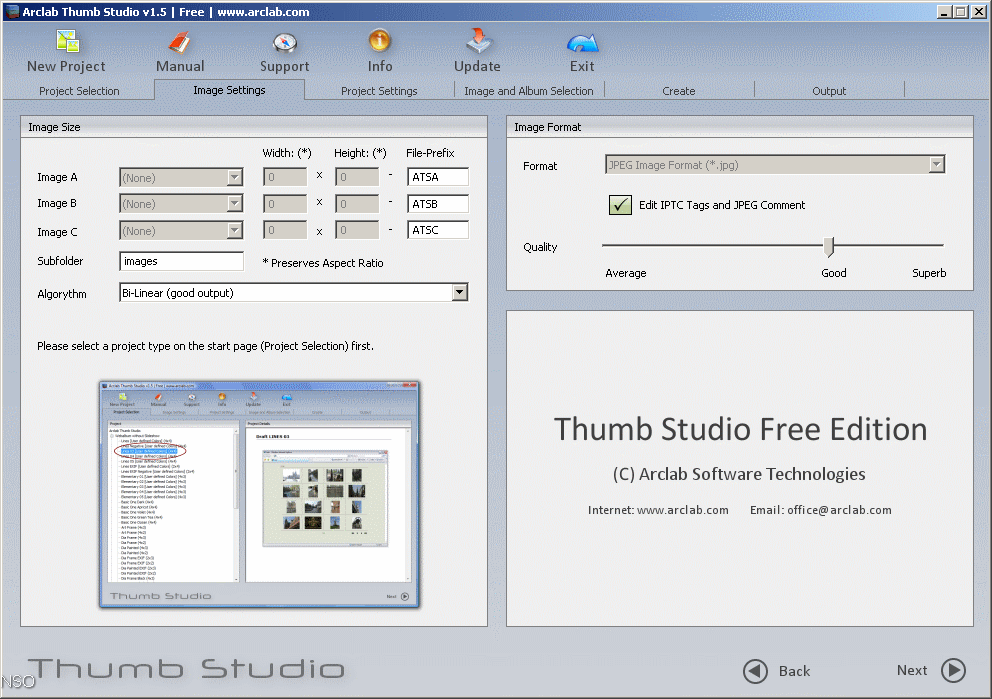Viewport: 992px width, 699px height.
Task: Open the Create tab
Action: click(679, 91)
